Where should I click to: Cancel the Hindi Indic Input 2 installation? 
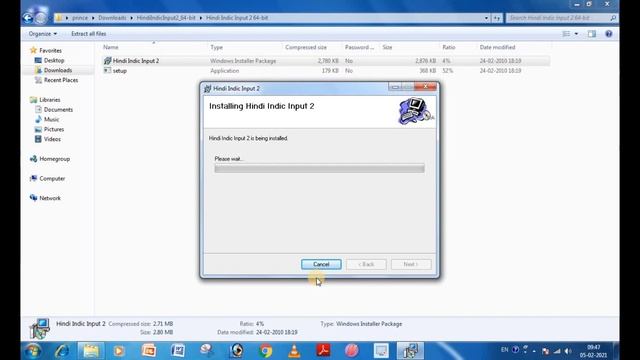321,264
